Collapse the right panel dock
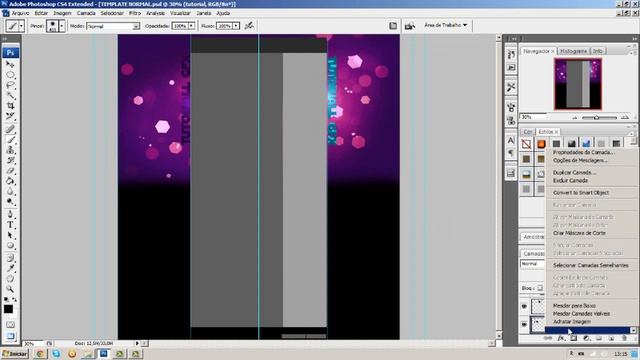The image size is (640, 360). [634, 39]
